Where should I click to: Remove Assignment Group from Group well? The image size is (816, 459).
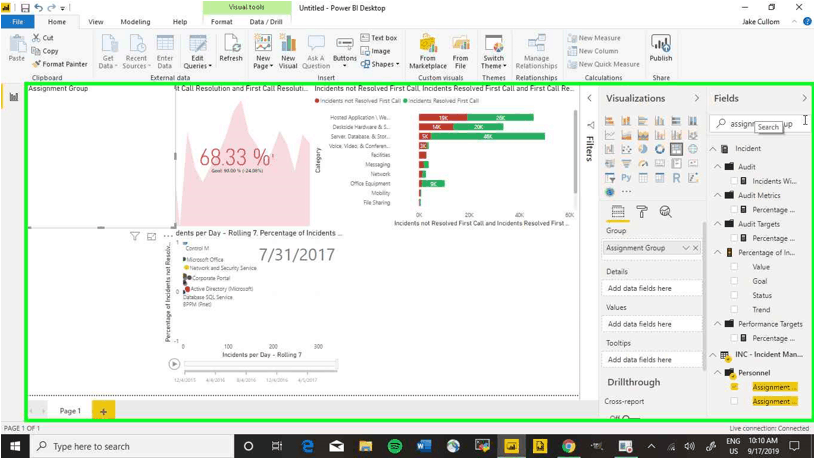coord(695,248)
